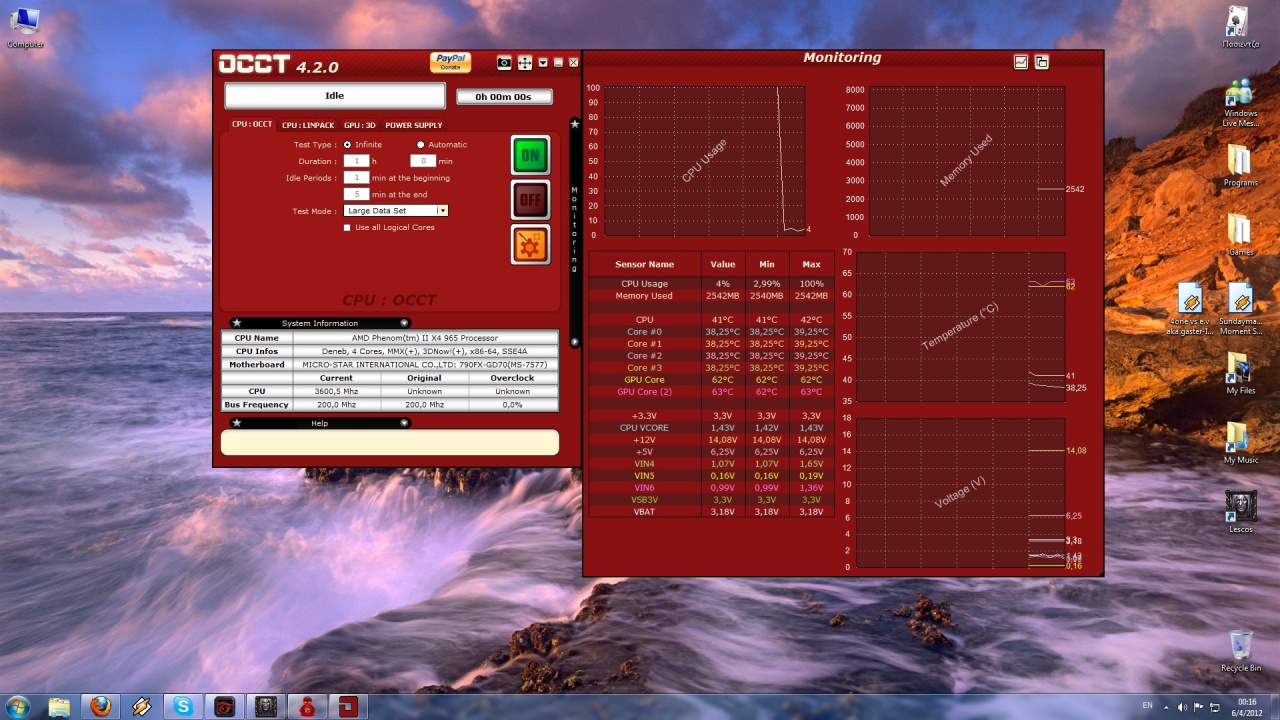Stop the test with the OFF button

pyautogui.click(x=530, y=200)
